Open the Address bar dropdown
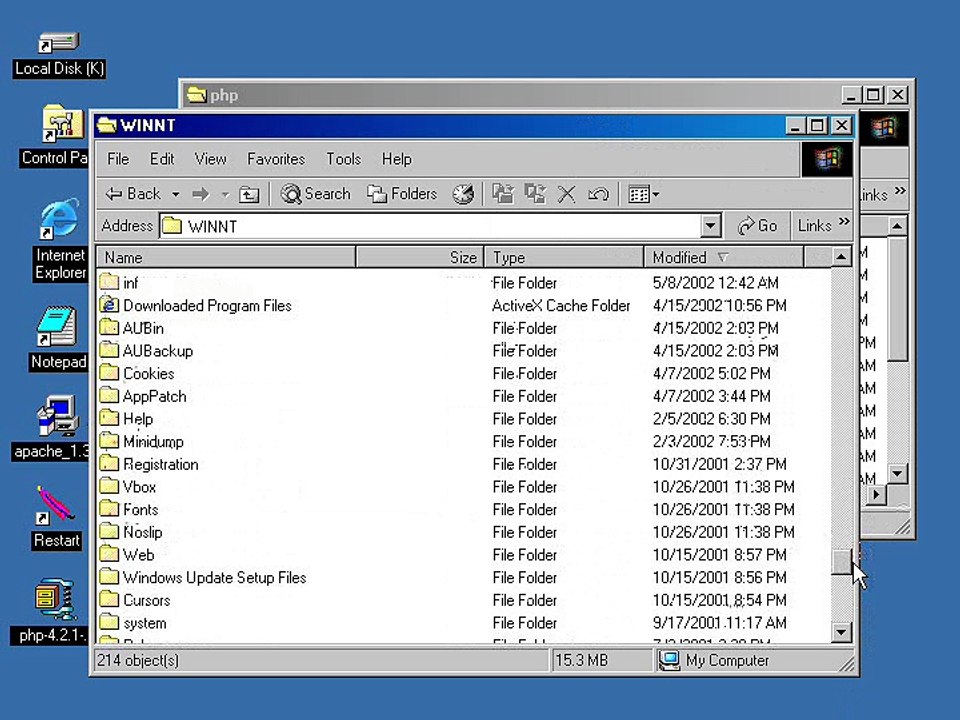Screen dimensions: 960x720 click(710, 226)
